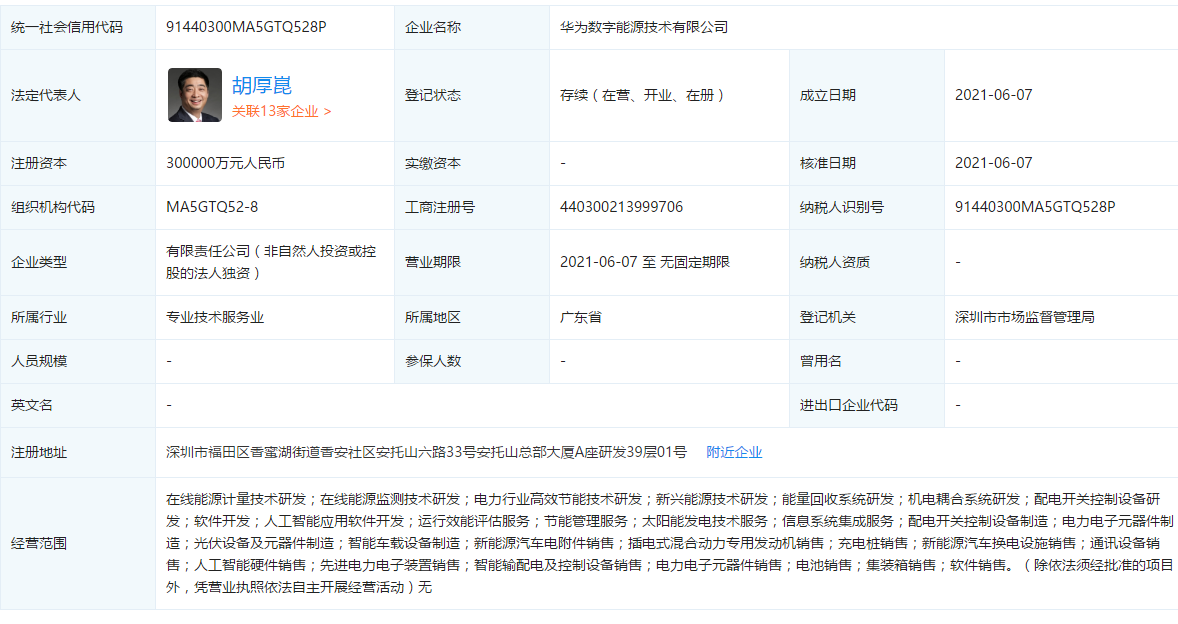Click registered capital 300000万元人民币
Screen dimensions: 1178x624
pos(225,163)
